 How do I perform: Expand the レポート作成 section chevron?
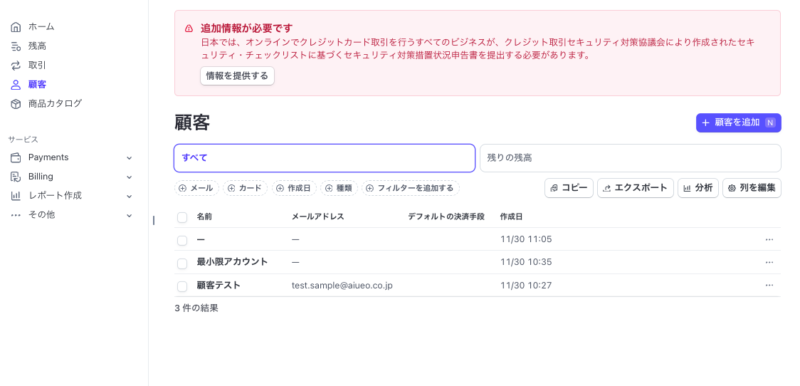[129, 196]
